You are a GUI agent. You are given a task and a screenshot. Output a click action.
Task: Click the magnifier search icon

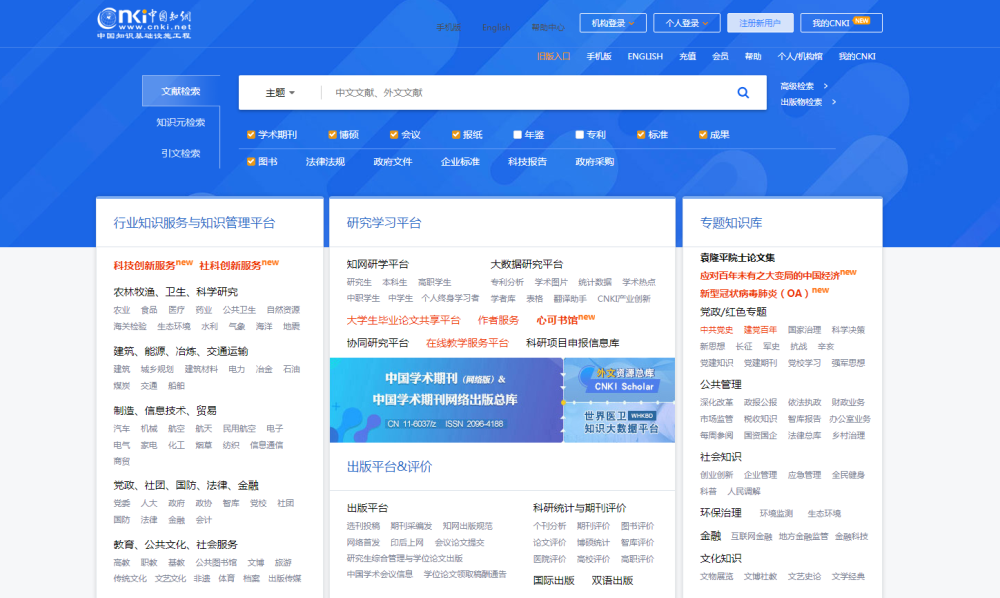(743, 92)
